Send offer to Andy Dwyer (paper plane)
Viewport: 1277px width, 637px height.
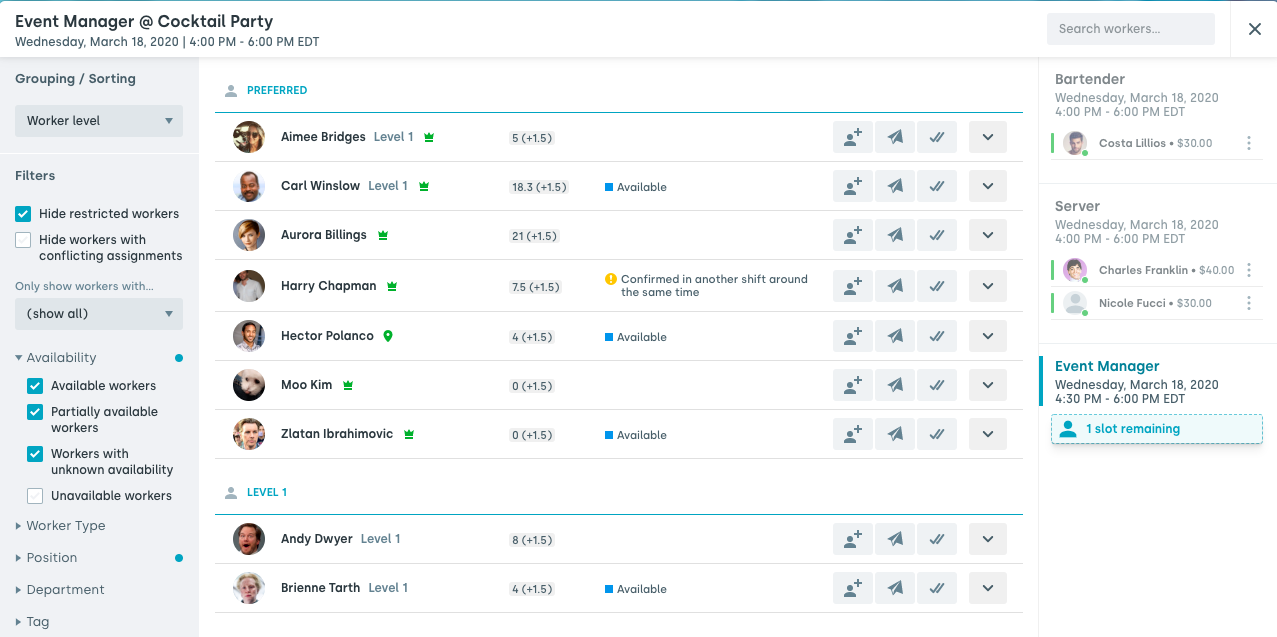click(x=895, y=539)
